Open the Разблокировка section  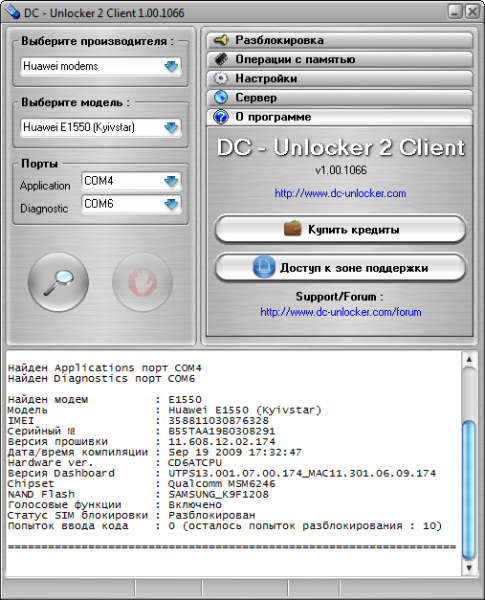(340, 40)
